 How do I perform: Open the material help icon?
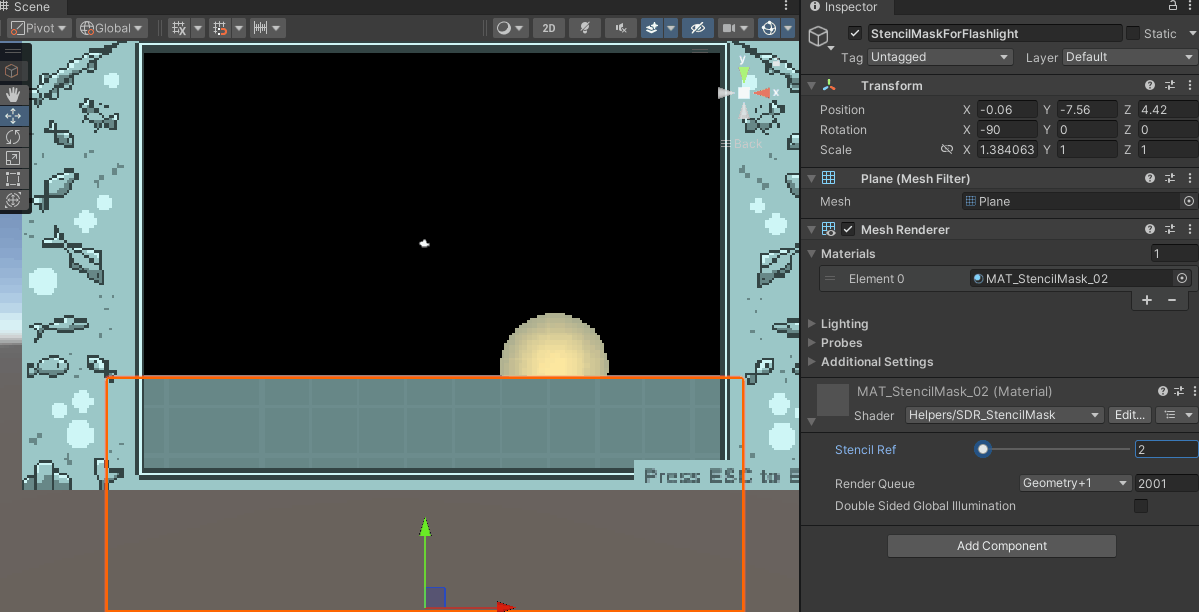(x=1163, y=391)
